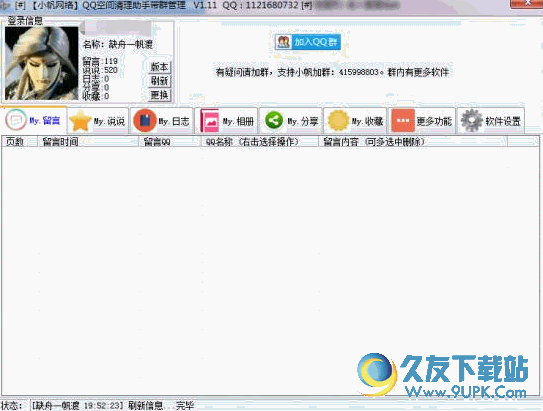Switch to the My.相册 tab
Screen dimensions: 543x411
point(226,121)
